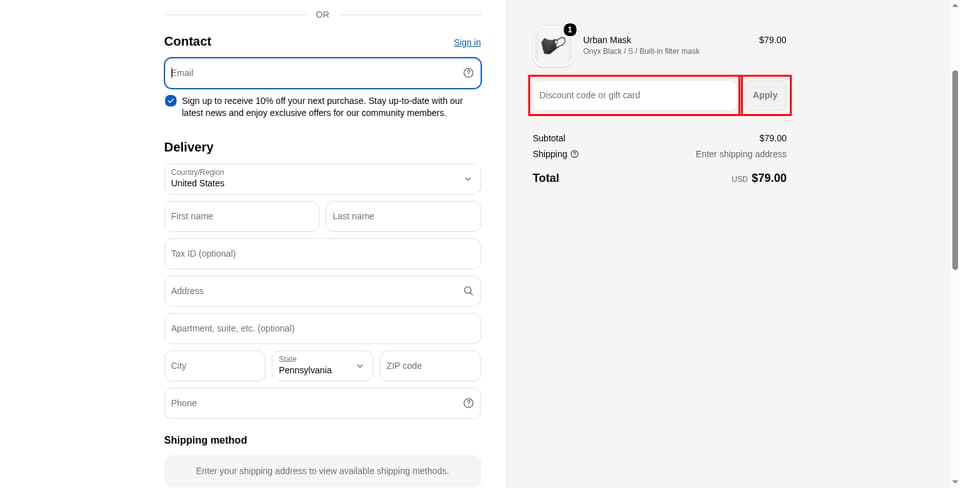Viewport: 960px width, 488px height.
Task: Focus the Apartment, suite, etc. field
Action: click(323, 328)
